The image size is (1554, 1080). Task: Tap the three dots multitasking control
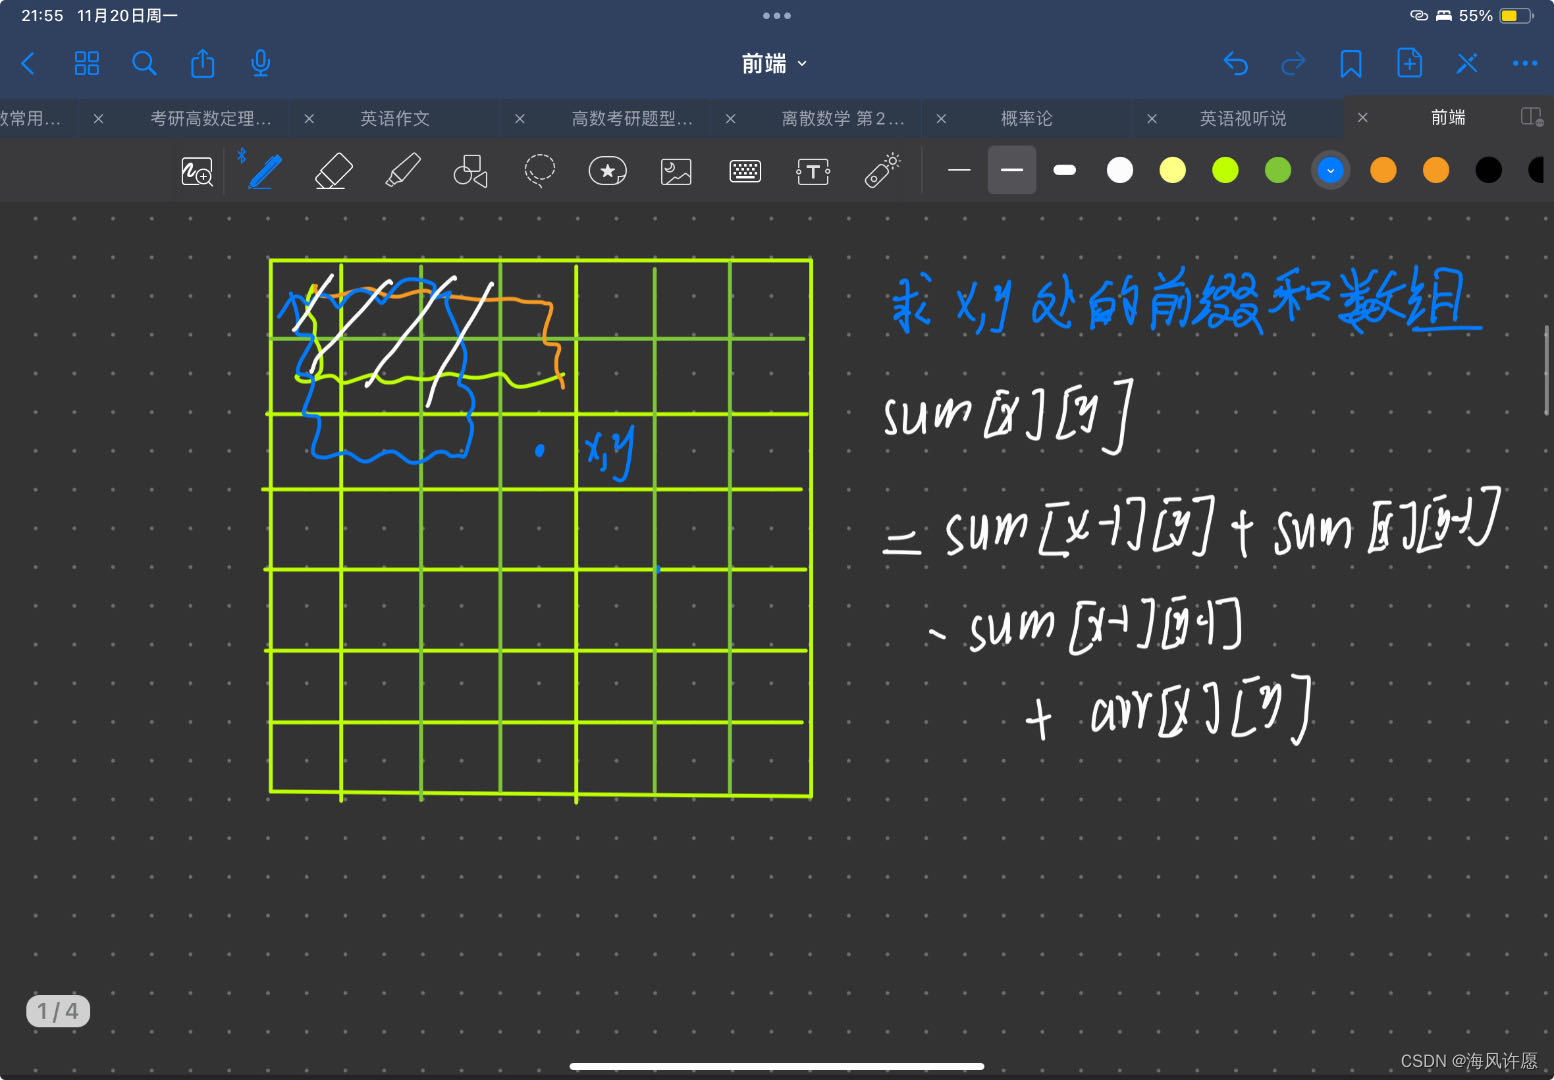pyautogui.click(x=777, y=16)
